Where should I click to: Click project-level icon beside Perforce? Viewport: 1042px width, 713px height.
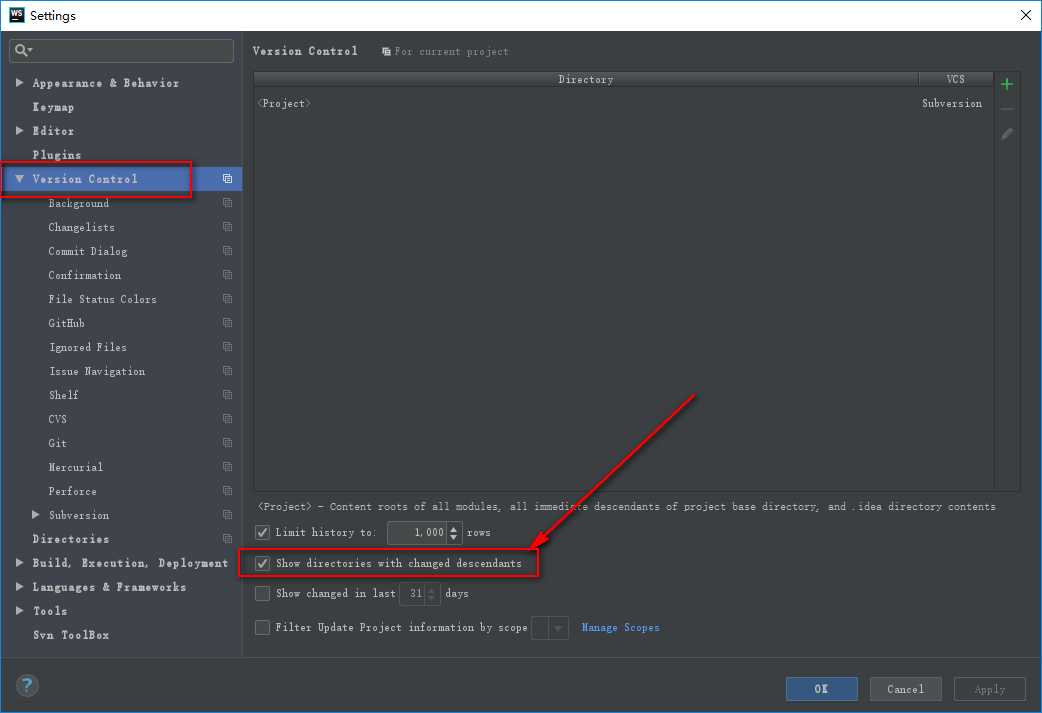[x=227, y=490]
